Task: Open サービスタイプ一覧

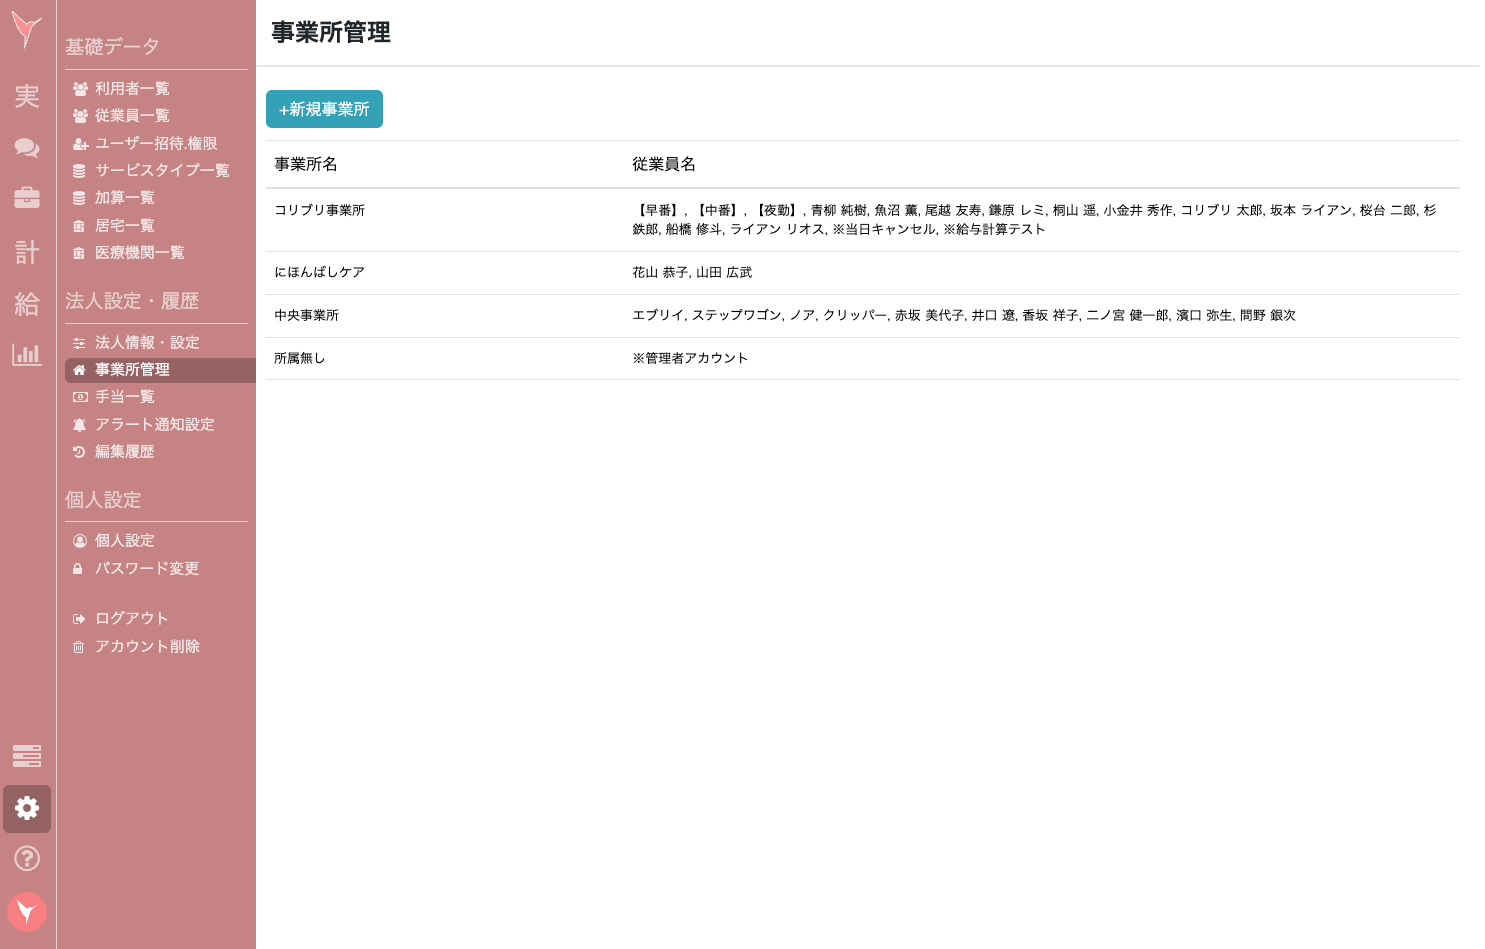Action: pos(161,170)
